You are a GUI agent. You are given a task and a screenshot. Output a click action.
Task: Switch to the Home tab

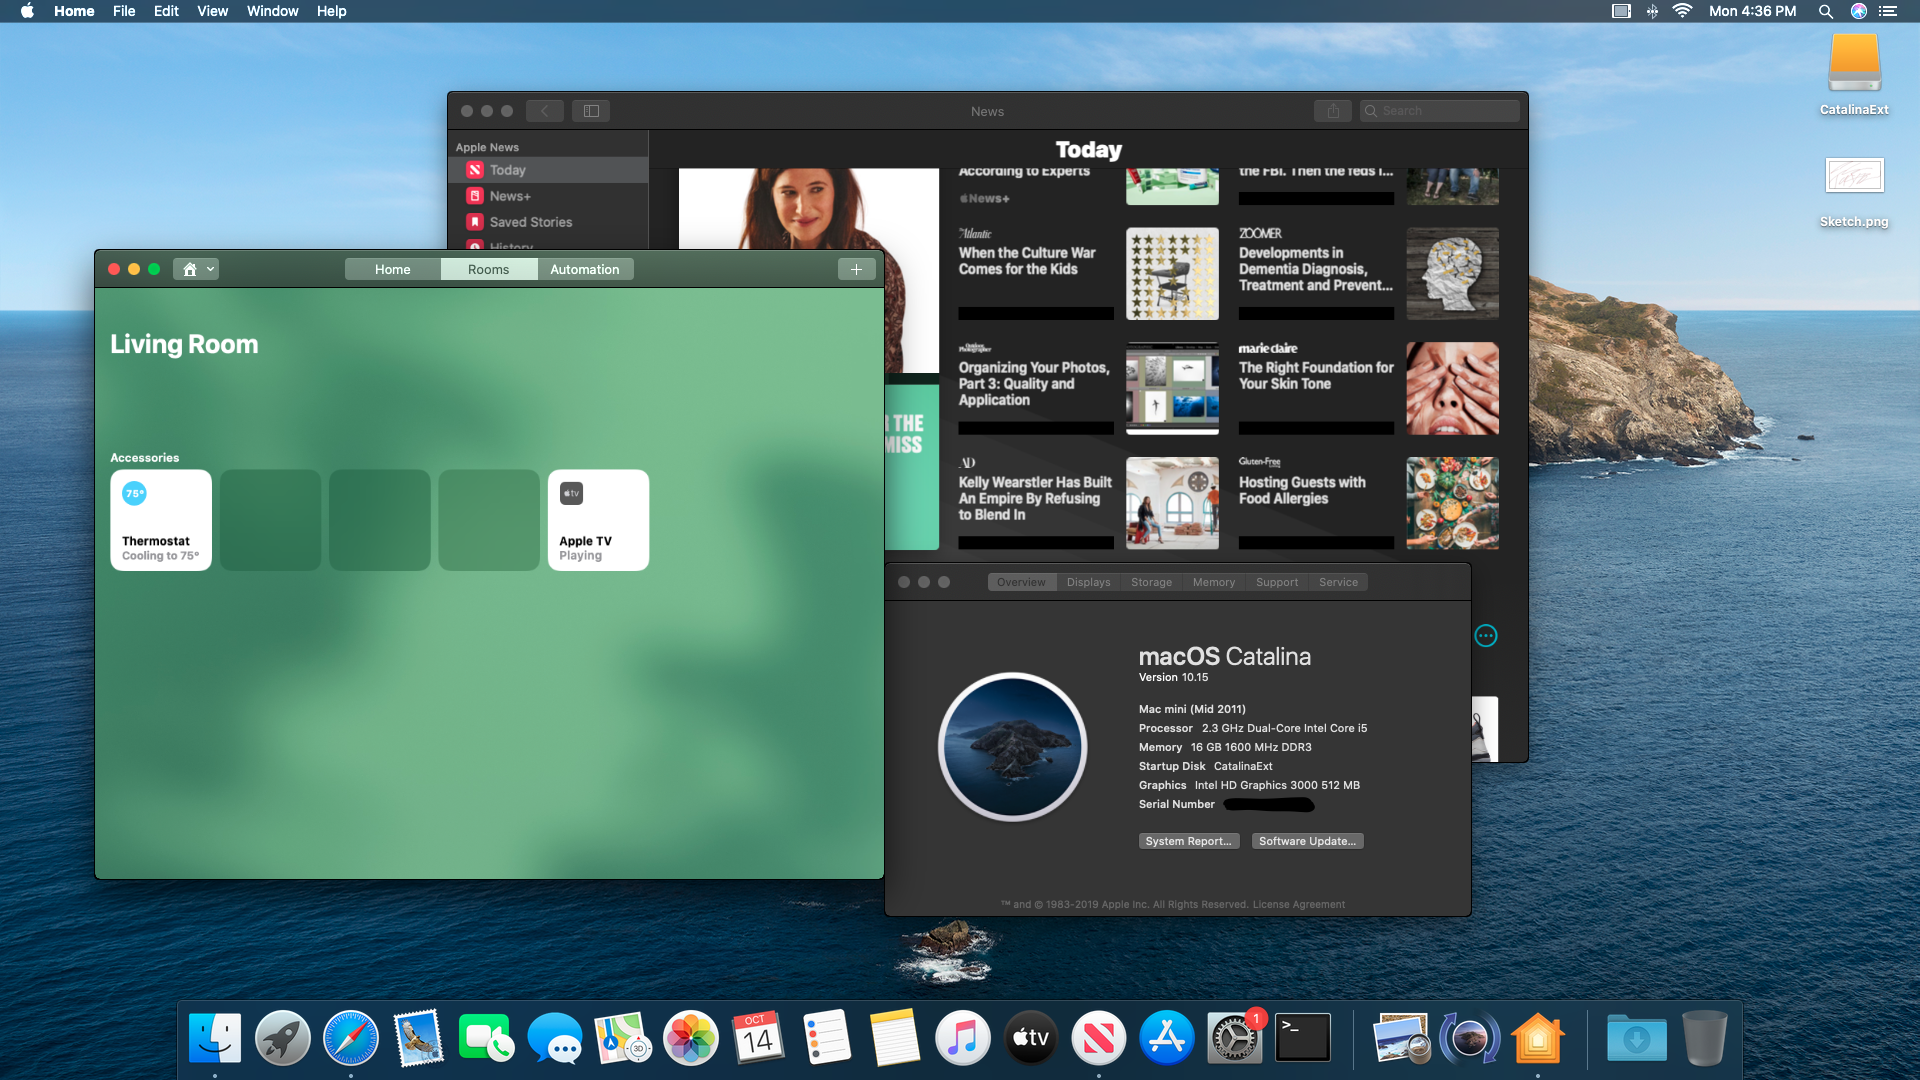point(392,269)
